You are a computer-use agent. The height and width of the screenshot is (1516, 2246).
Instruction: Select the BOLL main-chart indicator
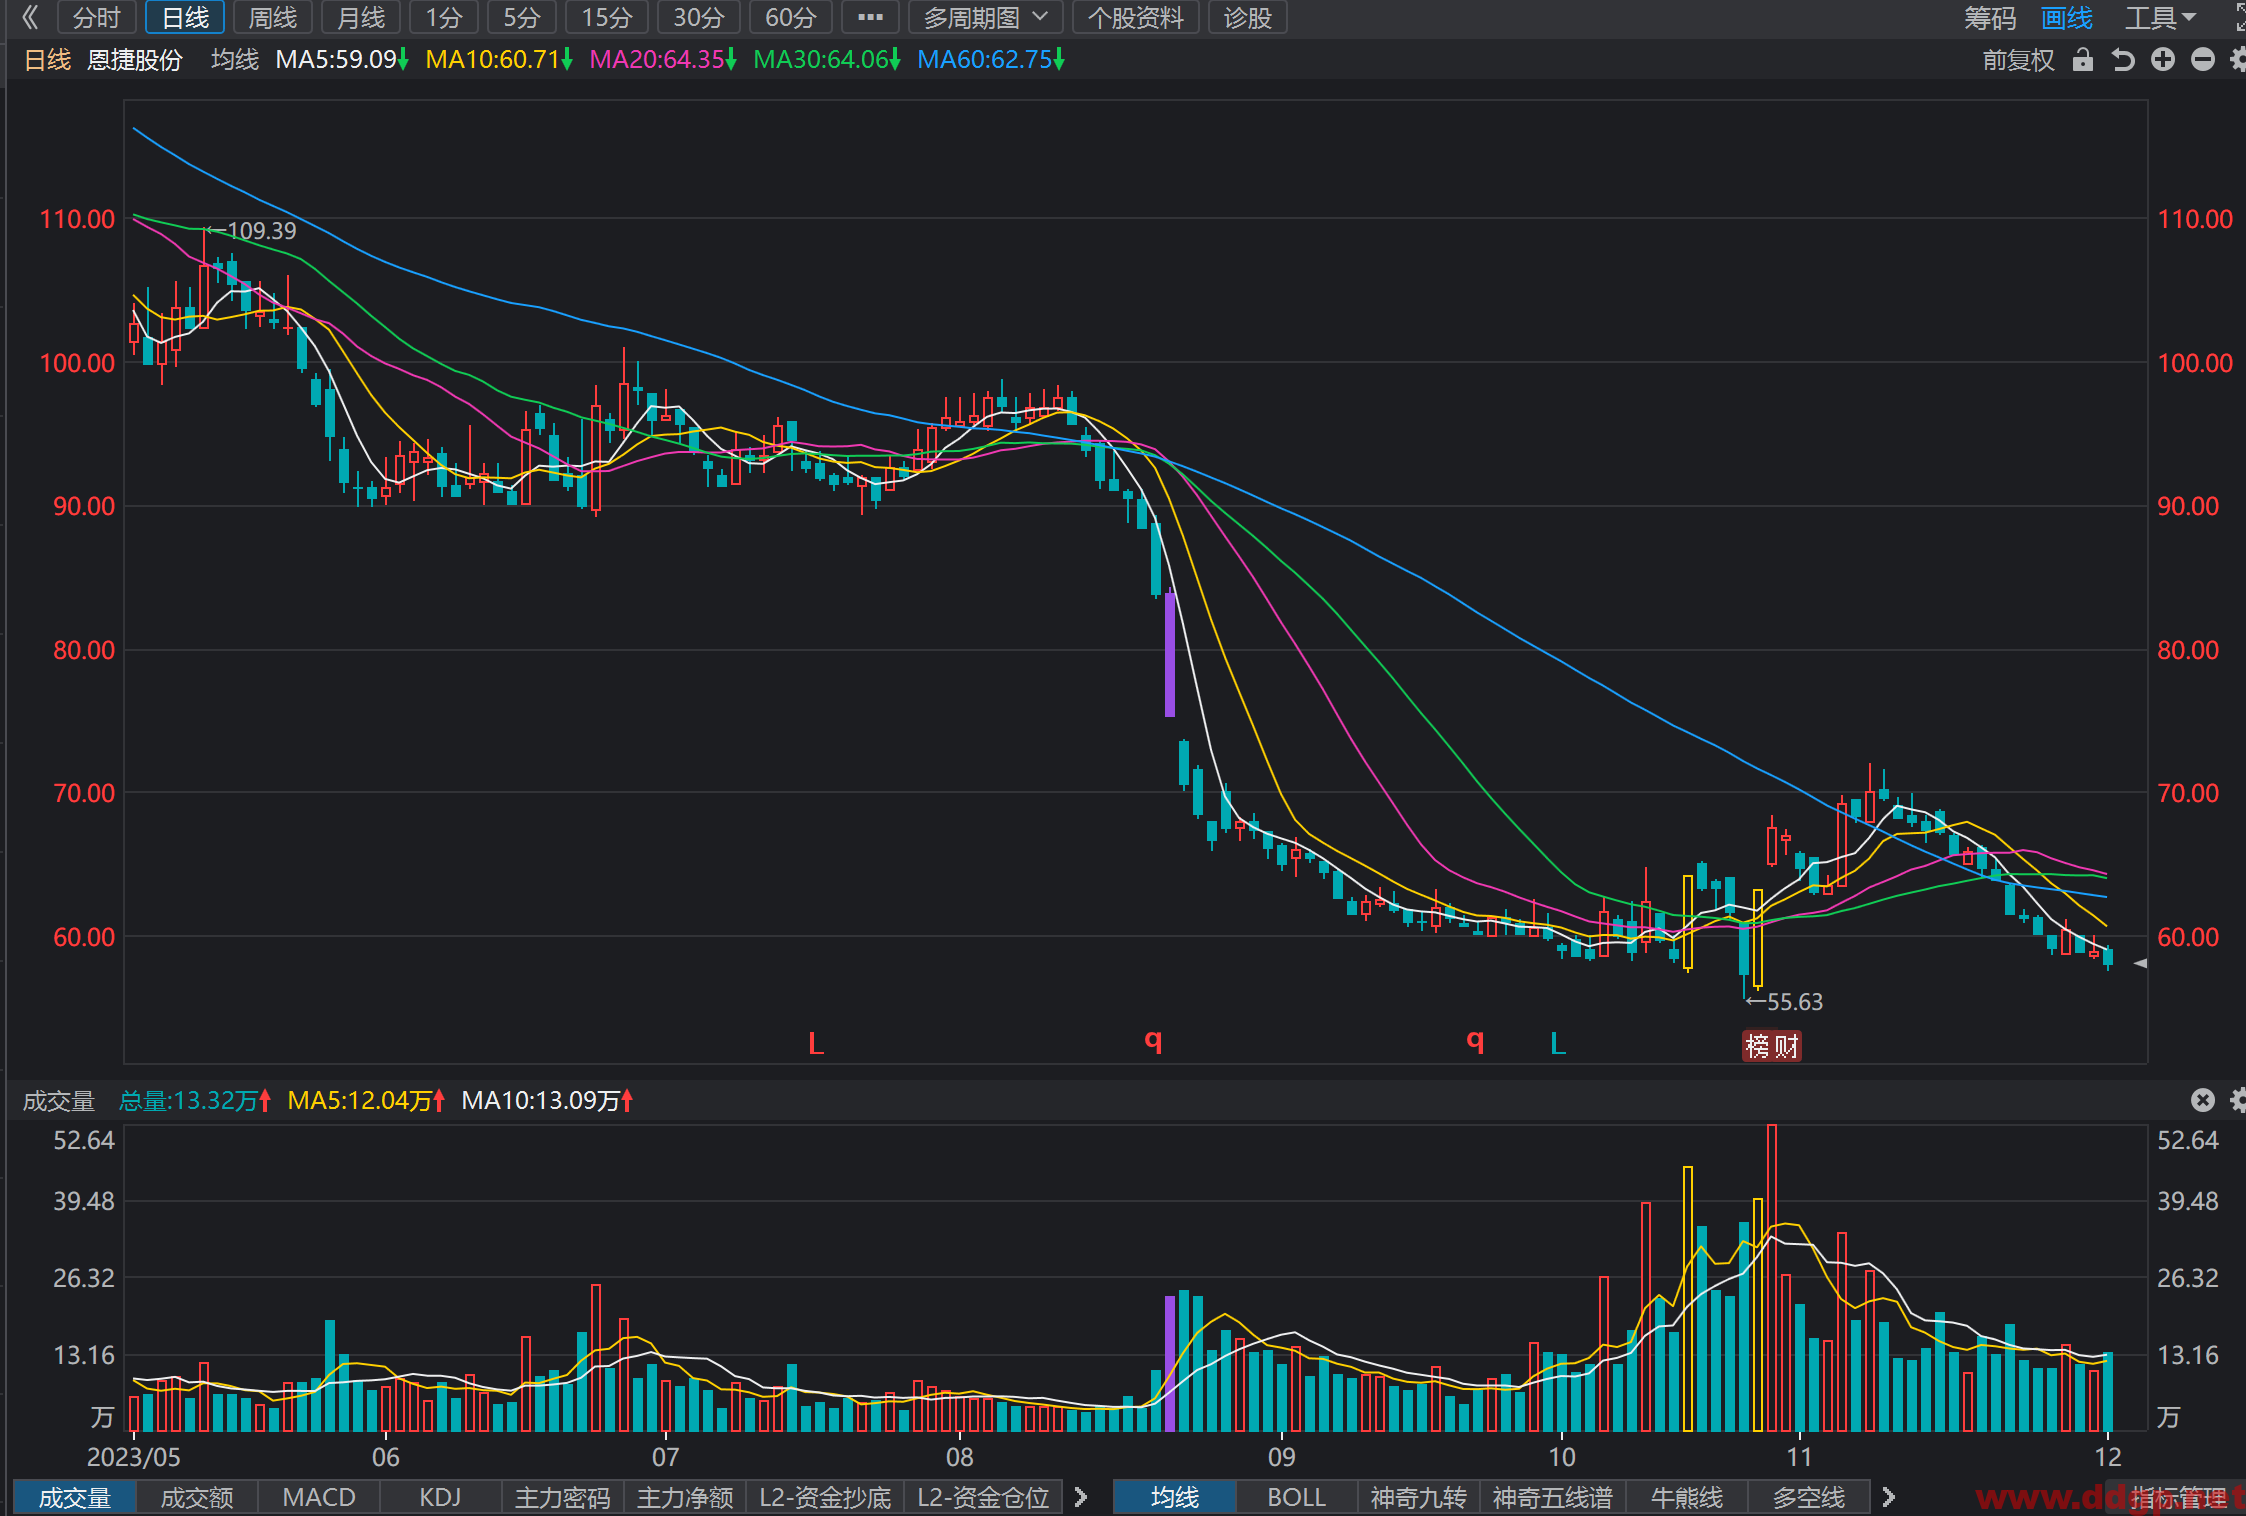(x=1296, y=1497)
